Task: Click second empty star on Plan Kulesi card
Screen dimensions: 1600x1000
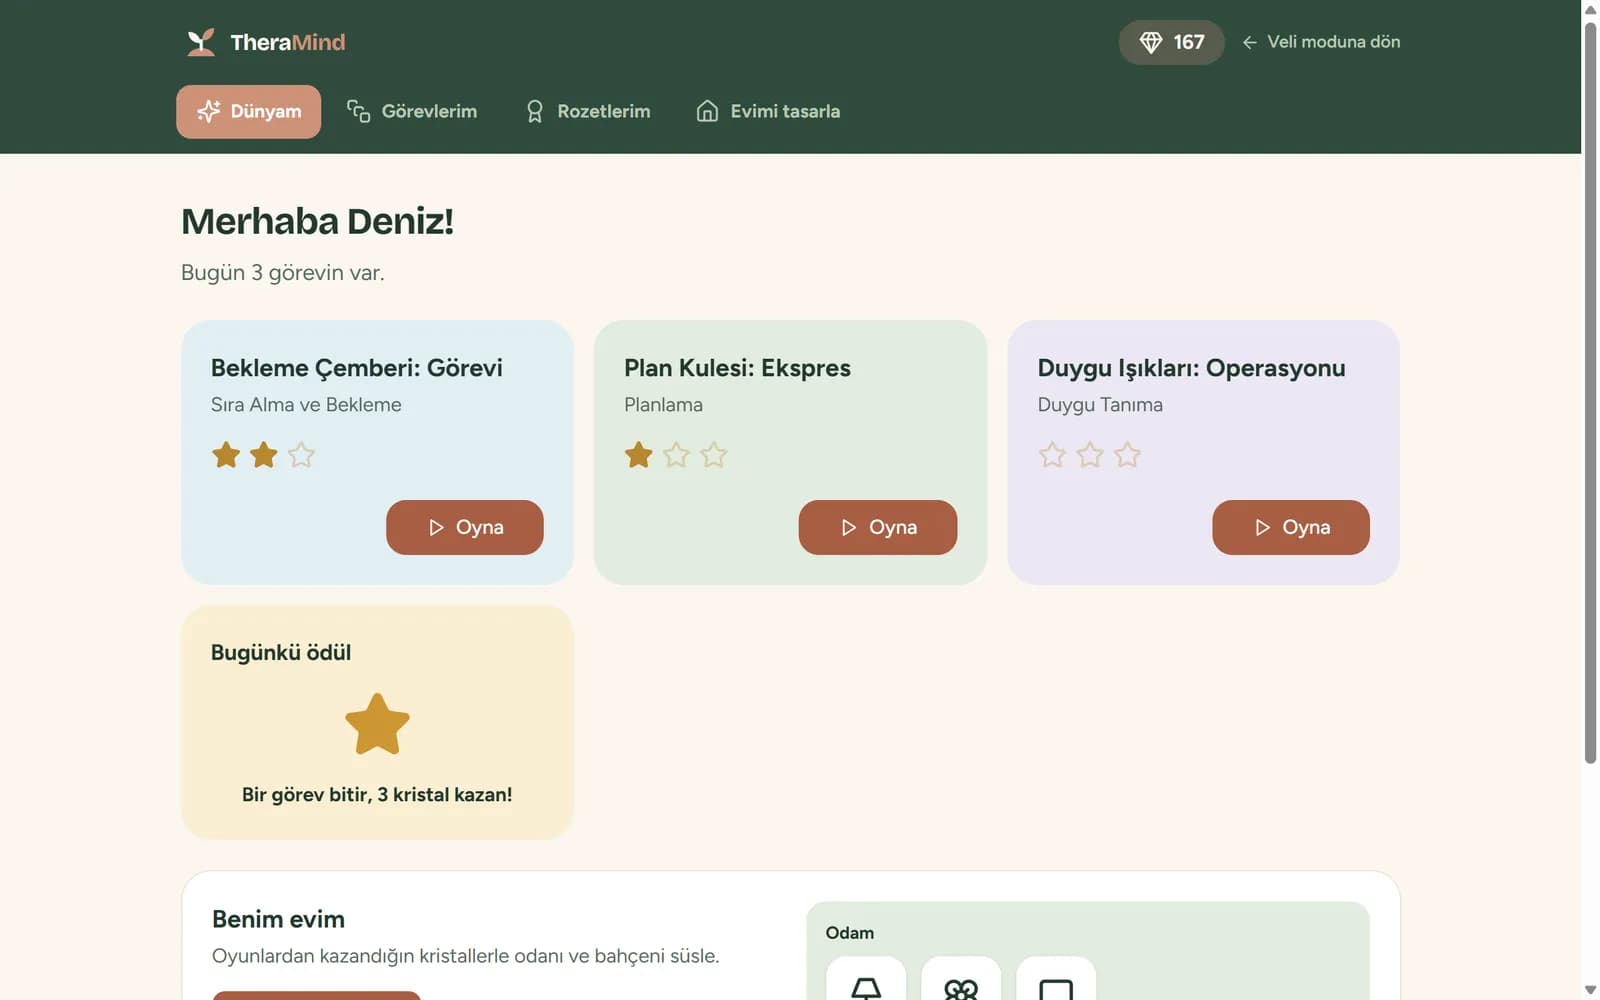Action: tap(677, 455)
